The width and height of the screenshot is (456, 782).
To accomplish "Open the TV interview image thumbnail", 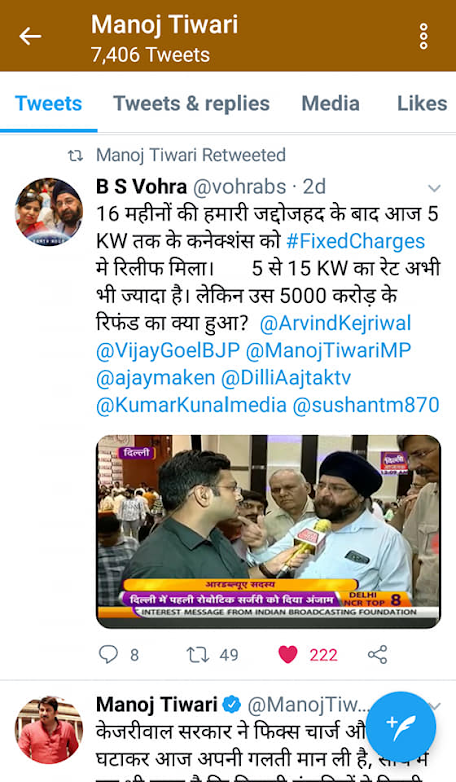I will [268, 531].
